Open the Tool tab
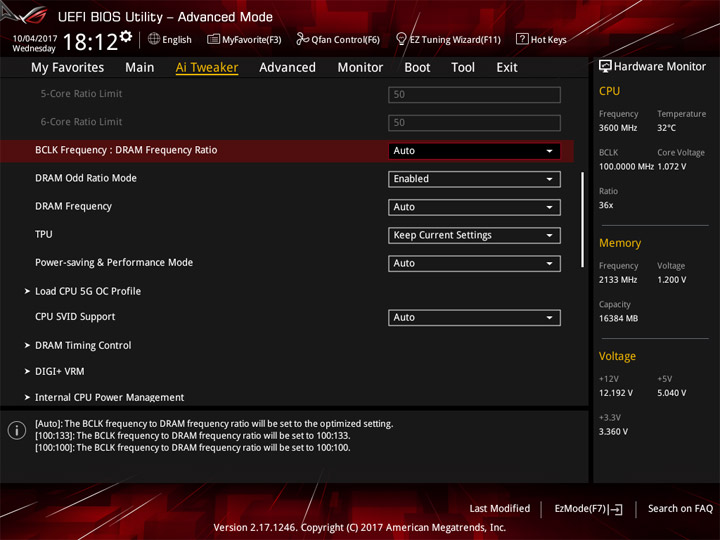Screen dimensions: 720x540 coord(463,68)
